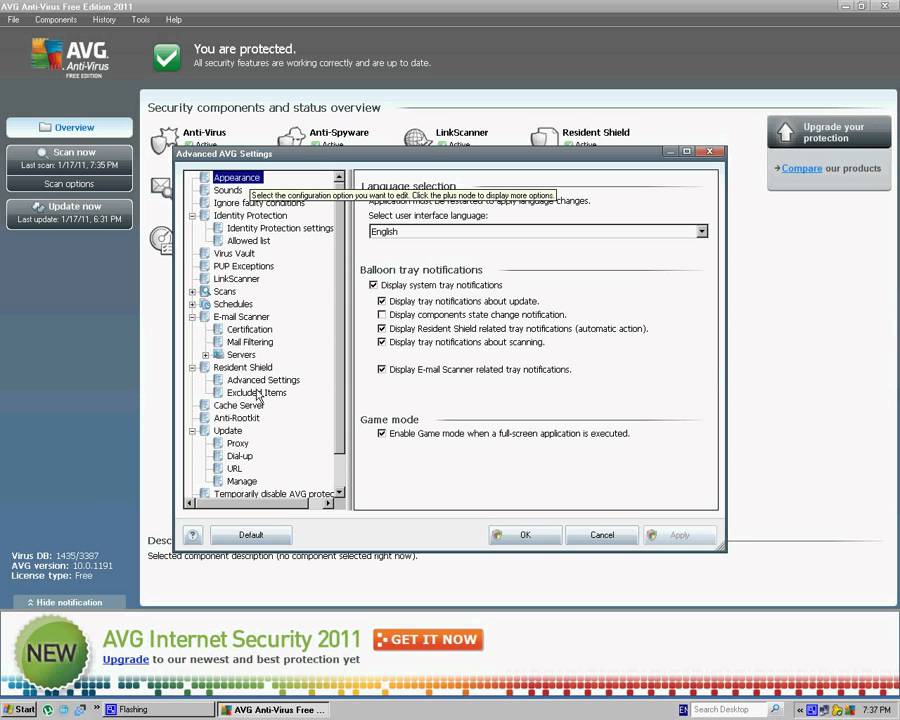Disable Game mode for full-screen applications
The image size is (900, 720).
pos(382,433)
